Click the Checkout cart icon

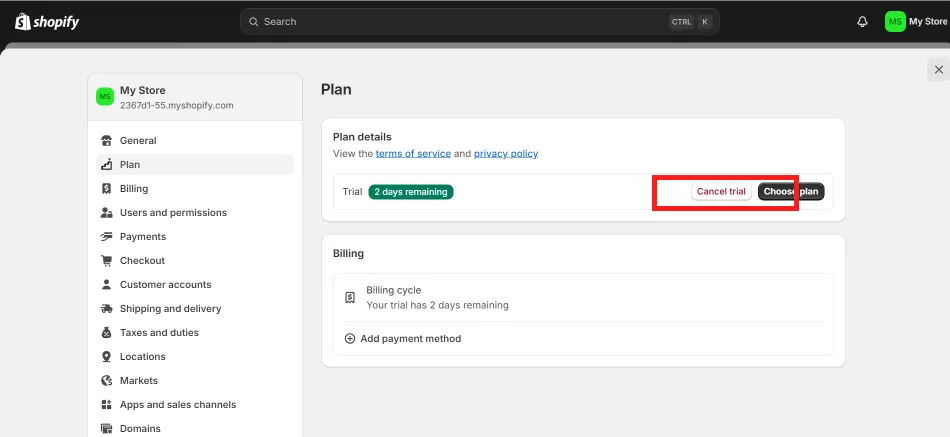point(107,261)
